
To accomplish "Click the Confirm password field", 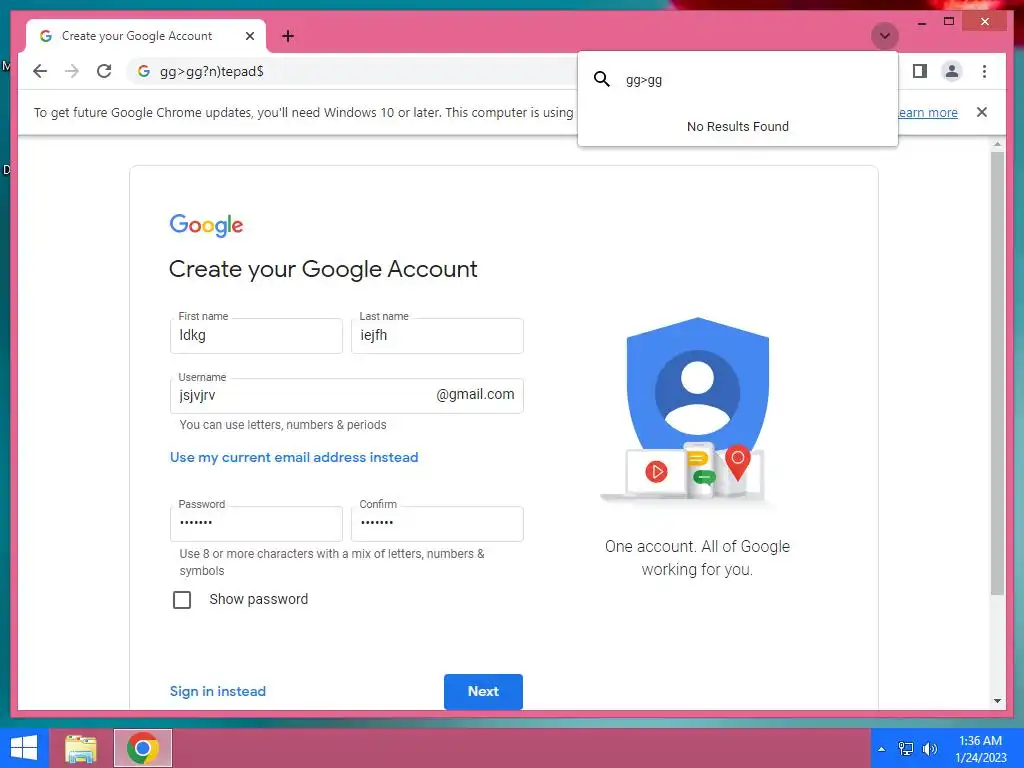I will 437,524.
